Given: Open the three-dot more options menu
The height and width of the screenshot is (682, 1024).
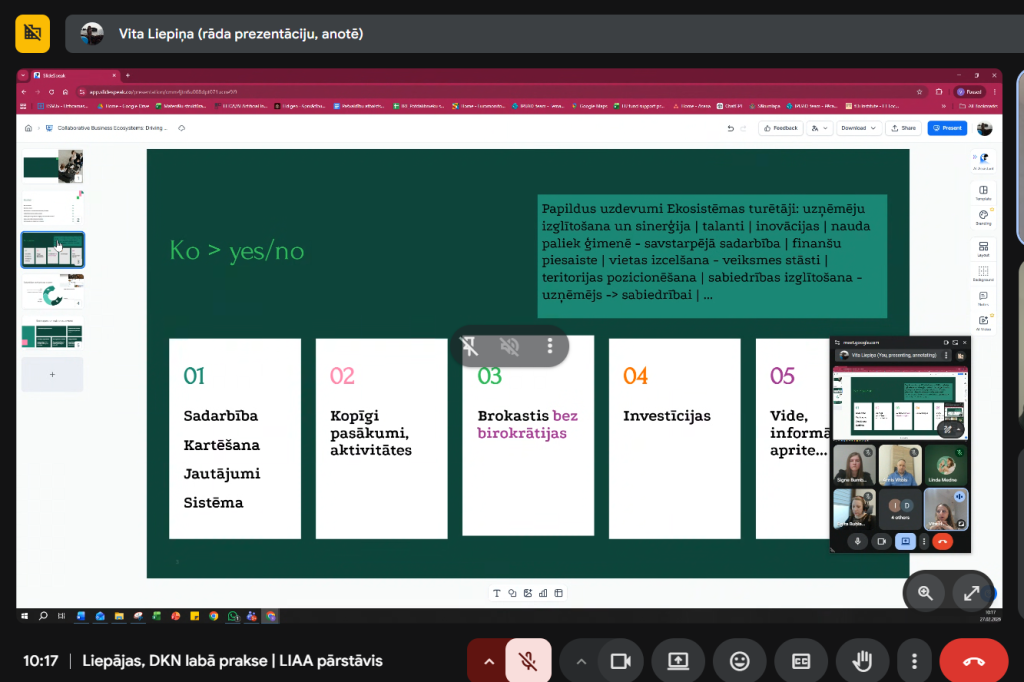Looking at the screenshot, I should pyautogui.click(x=914, y=661).
